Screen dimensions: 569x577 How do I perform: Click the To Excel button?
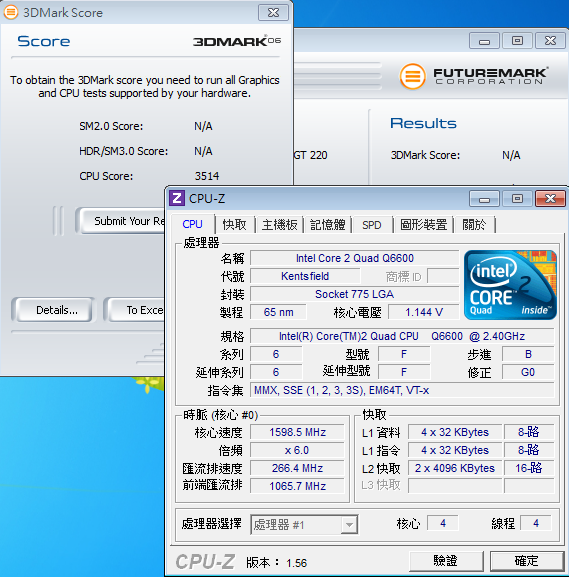135,310
